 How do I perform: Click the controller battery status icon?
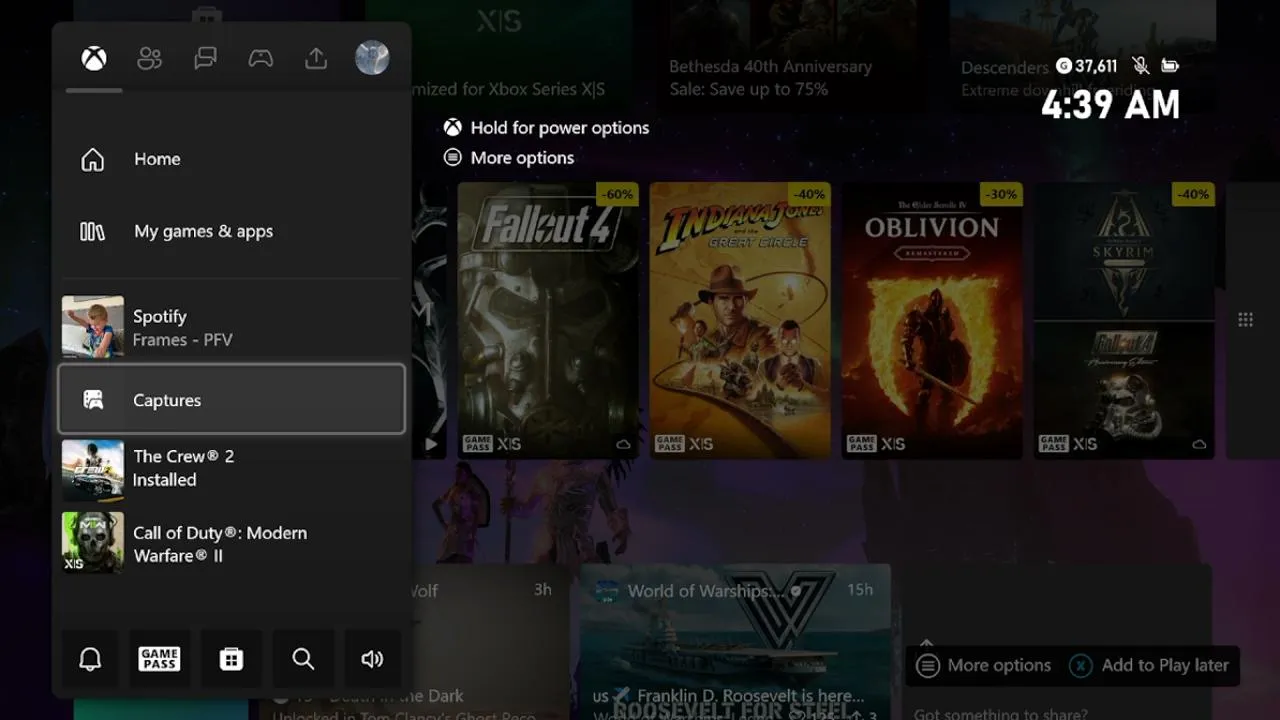tap(1170, 66)
